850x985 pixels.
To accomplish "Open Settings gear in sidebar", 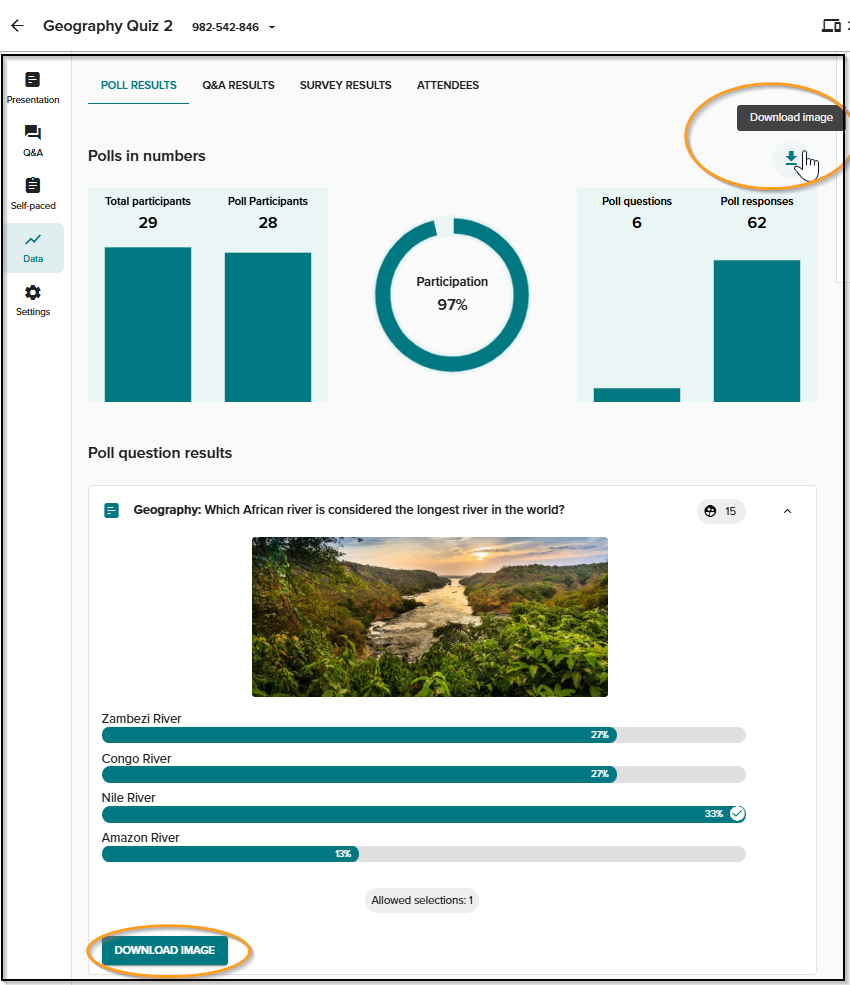I will pyautogui.click(x=33, y=300).
